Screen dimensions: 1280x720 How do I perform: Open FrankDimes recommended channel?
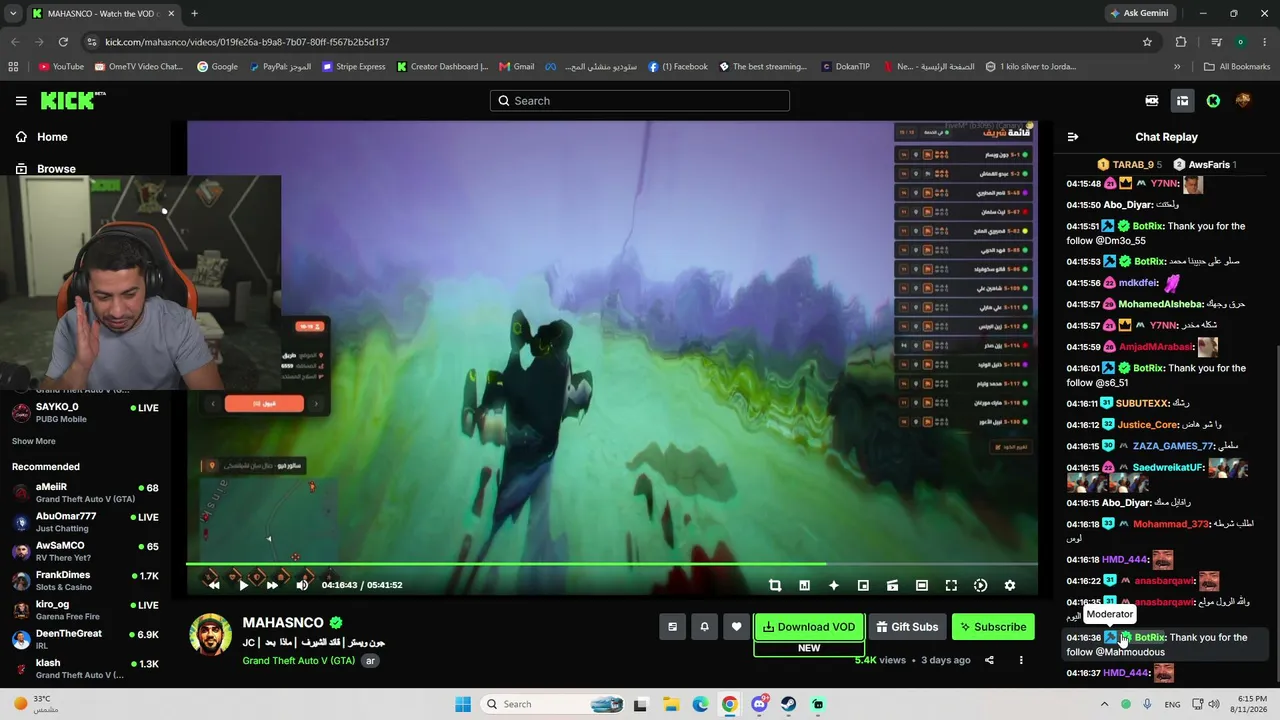(x=85, y=580)
